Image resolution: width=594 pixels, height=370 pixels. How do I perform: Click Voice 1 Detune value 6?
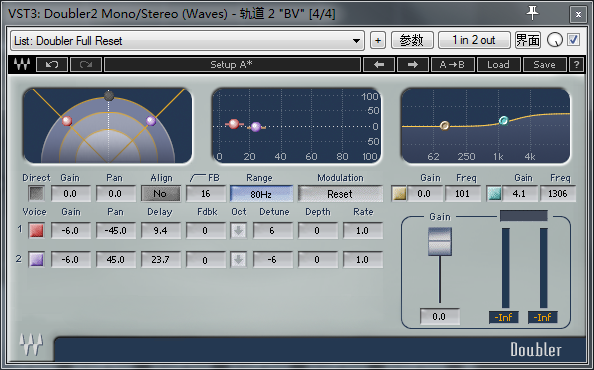pos(273,230)
